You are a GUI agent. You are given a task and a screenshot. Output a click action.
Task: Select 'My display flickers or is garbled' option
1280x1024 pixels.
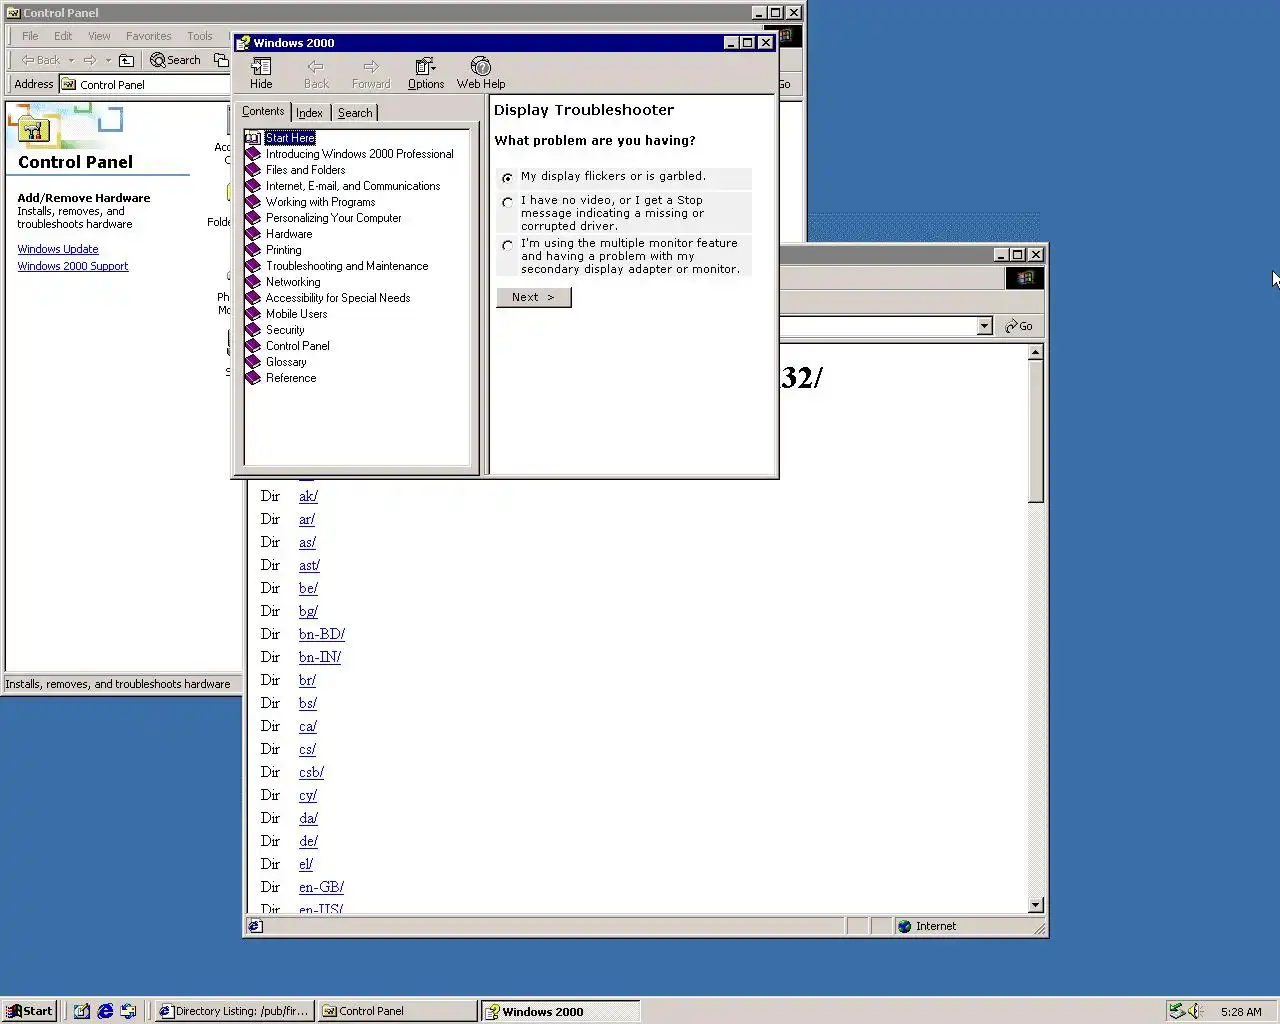508,178
